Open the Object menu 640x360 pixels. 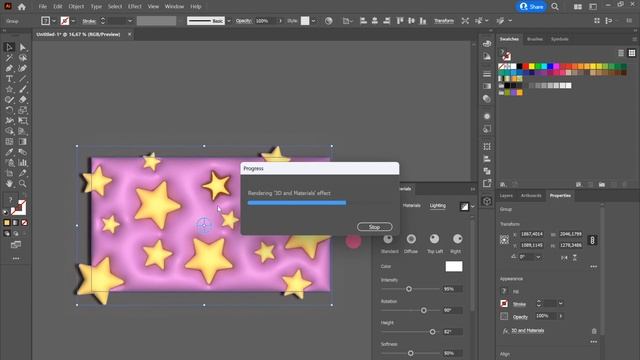coord(76,7)
